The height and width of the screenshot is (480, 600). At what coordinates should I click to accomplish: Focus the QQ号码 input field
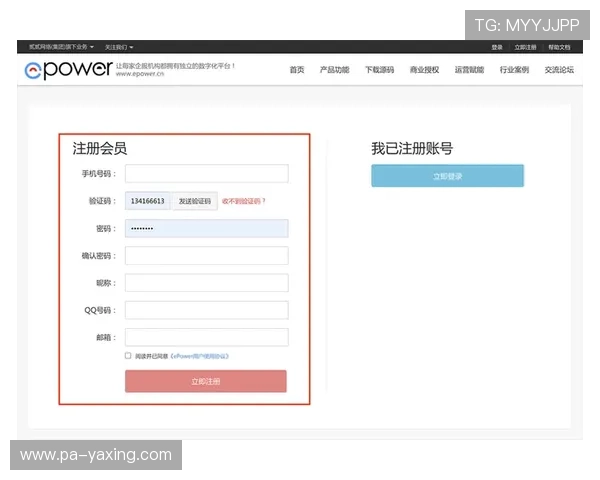pos(207,310)
